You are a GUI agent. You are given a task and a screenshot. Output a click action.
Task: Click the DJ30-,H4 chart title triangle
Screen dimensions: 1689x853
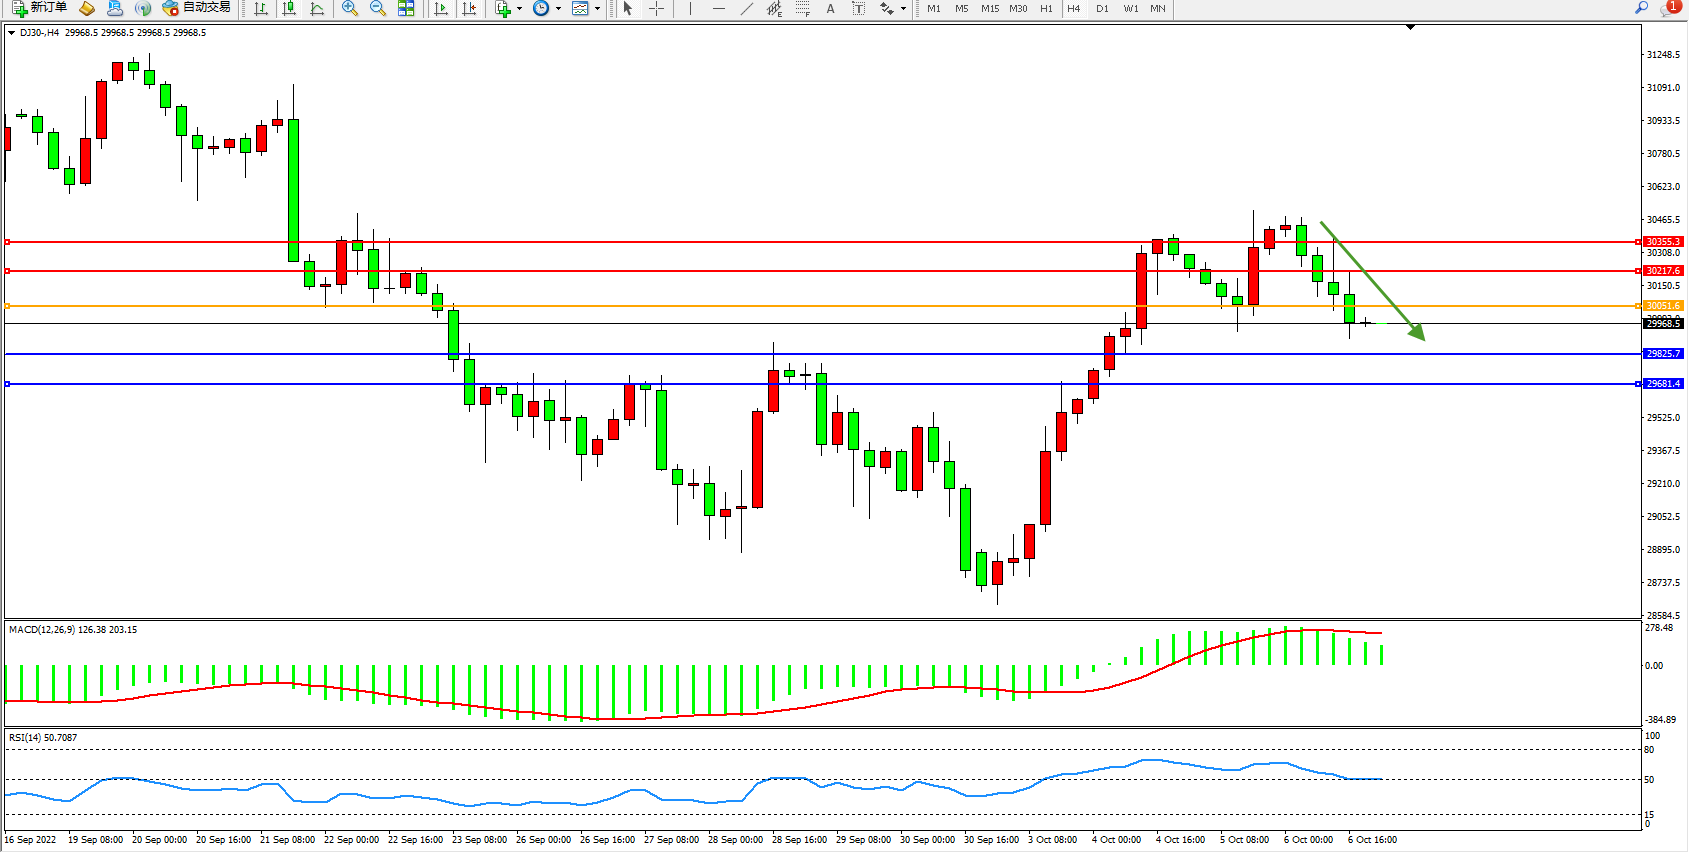click(x=11, y=33)
